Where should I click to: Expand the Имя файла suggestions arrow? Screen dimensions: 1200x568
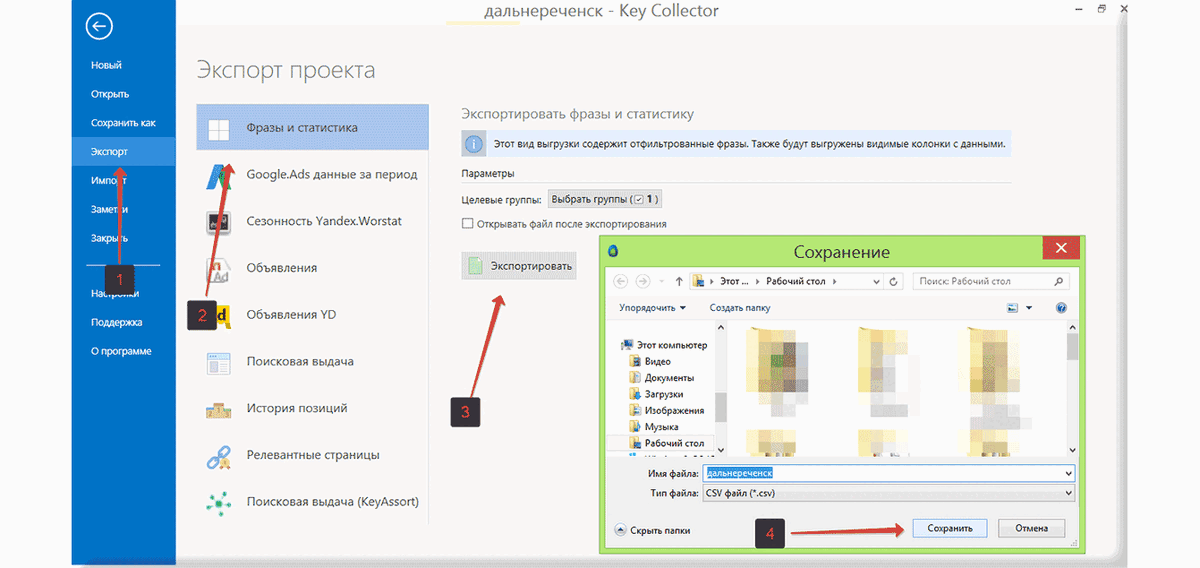(x=1069, y=473)
